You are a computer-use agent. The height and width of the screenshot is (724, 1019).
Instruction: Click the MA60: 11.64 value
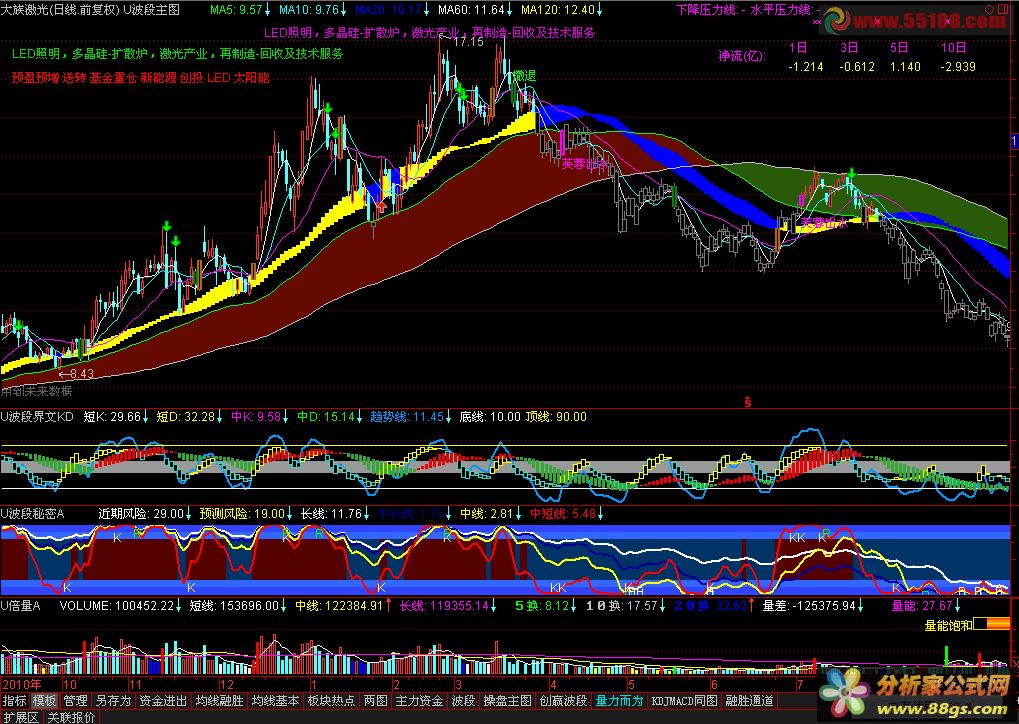474,10
